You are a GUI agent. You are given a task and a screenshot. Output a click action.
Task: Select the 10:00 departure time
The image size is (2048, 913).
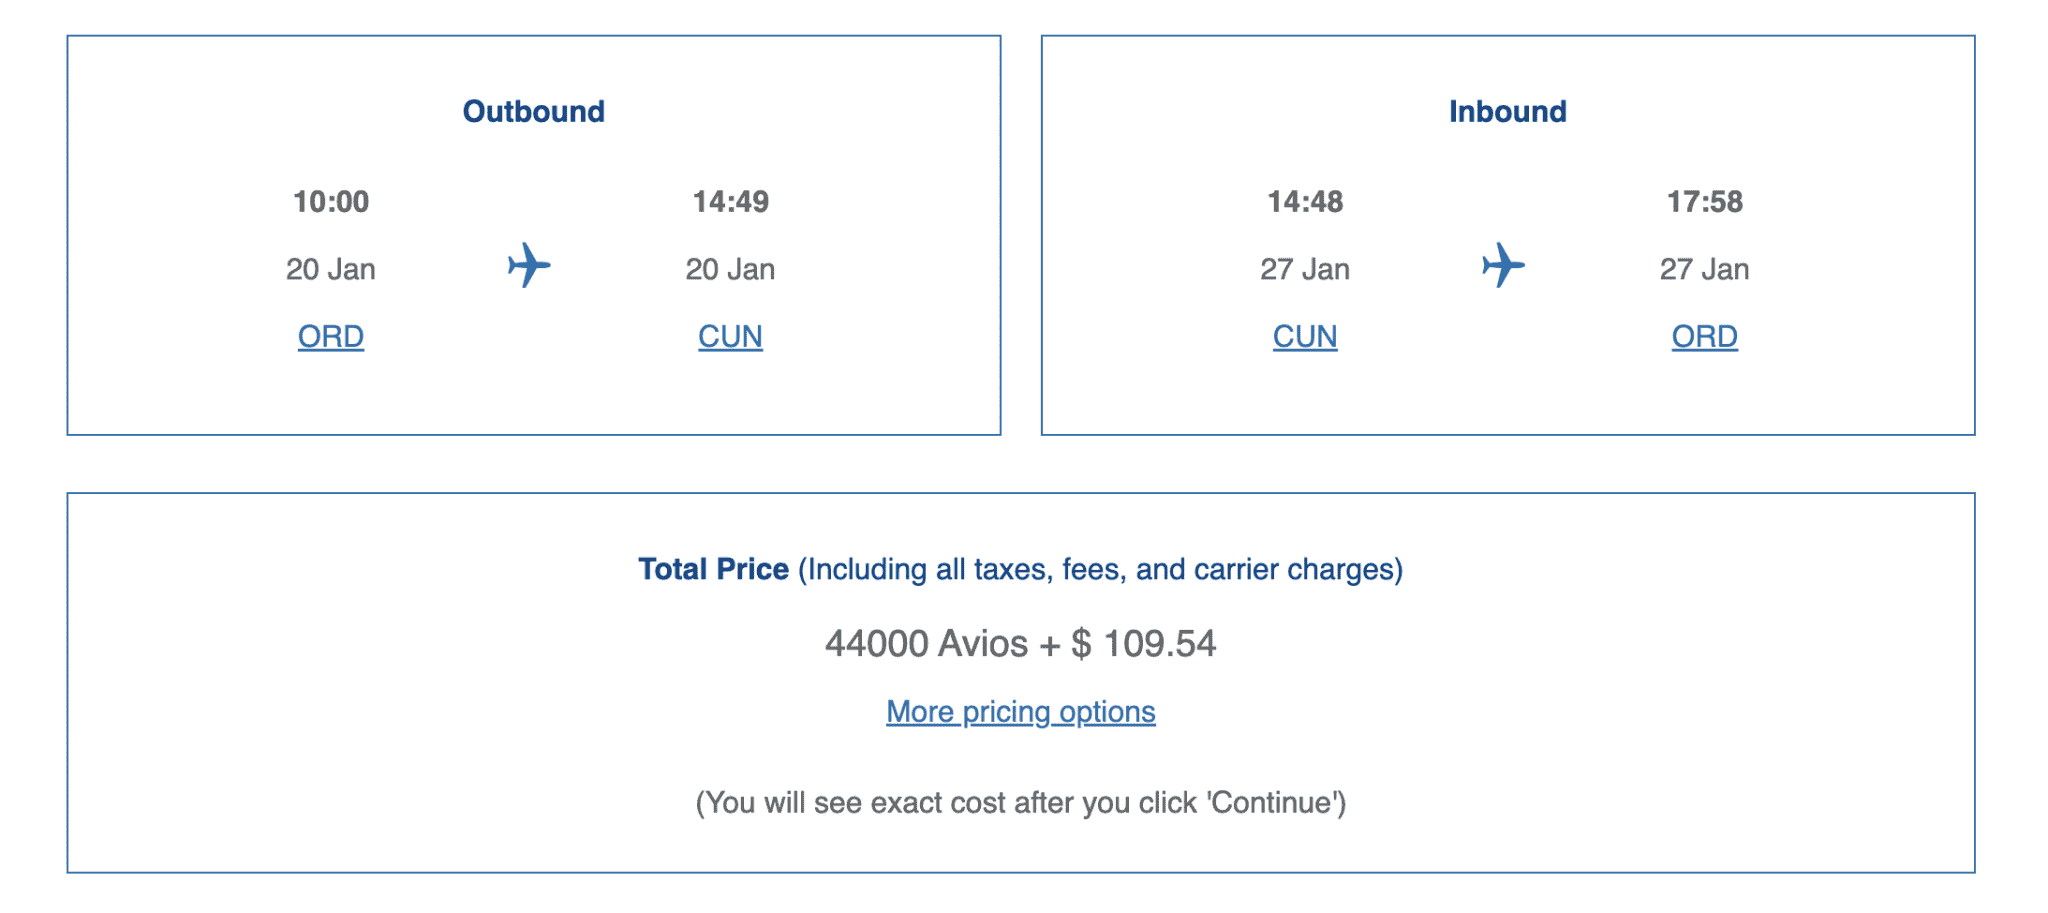click(332, 201)
